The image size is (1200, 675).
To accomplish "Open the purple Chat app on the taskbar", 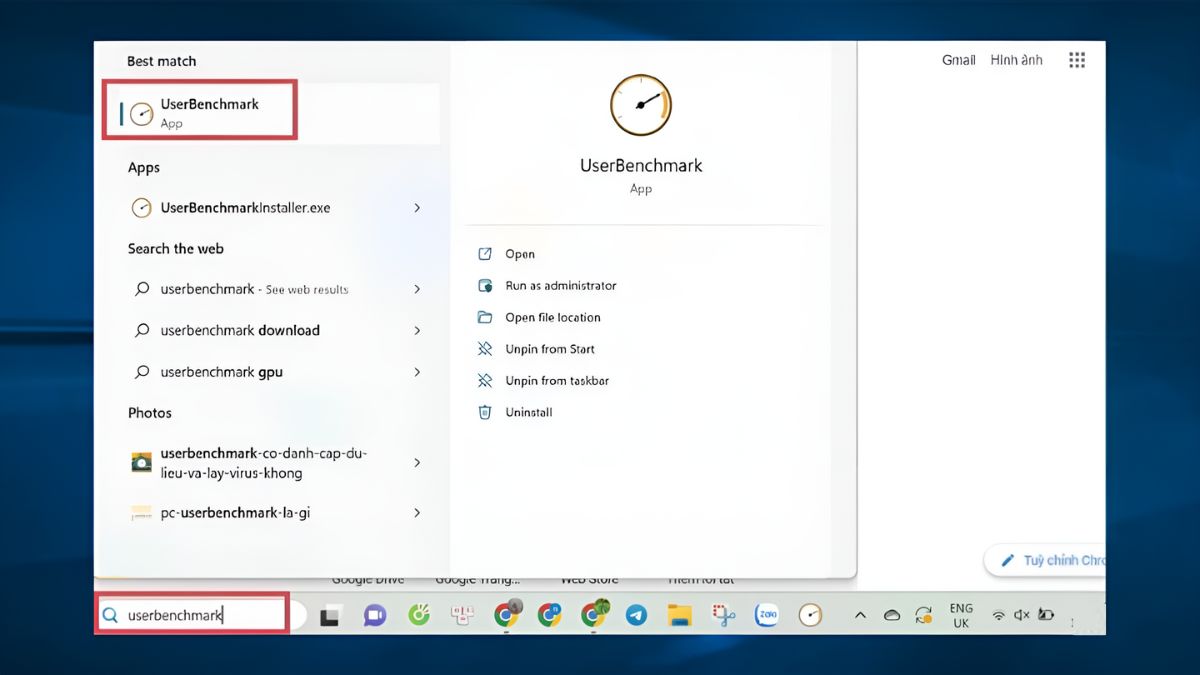I will tap(375, 615).
